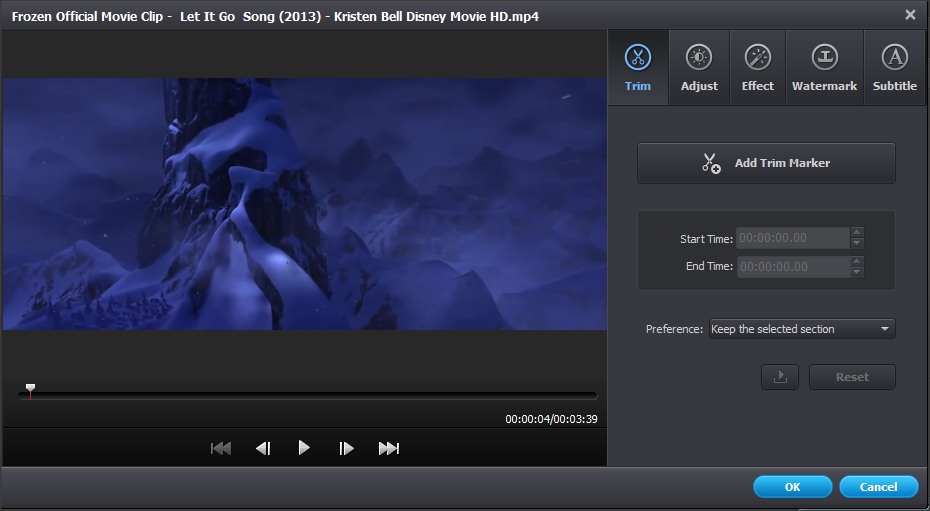Increase Start Time with the up arrow

[x=857, y=232]
